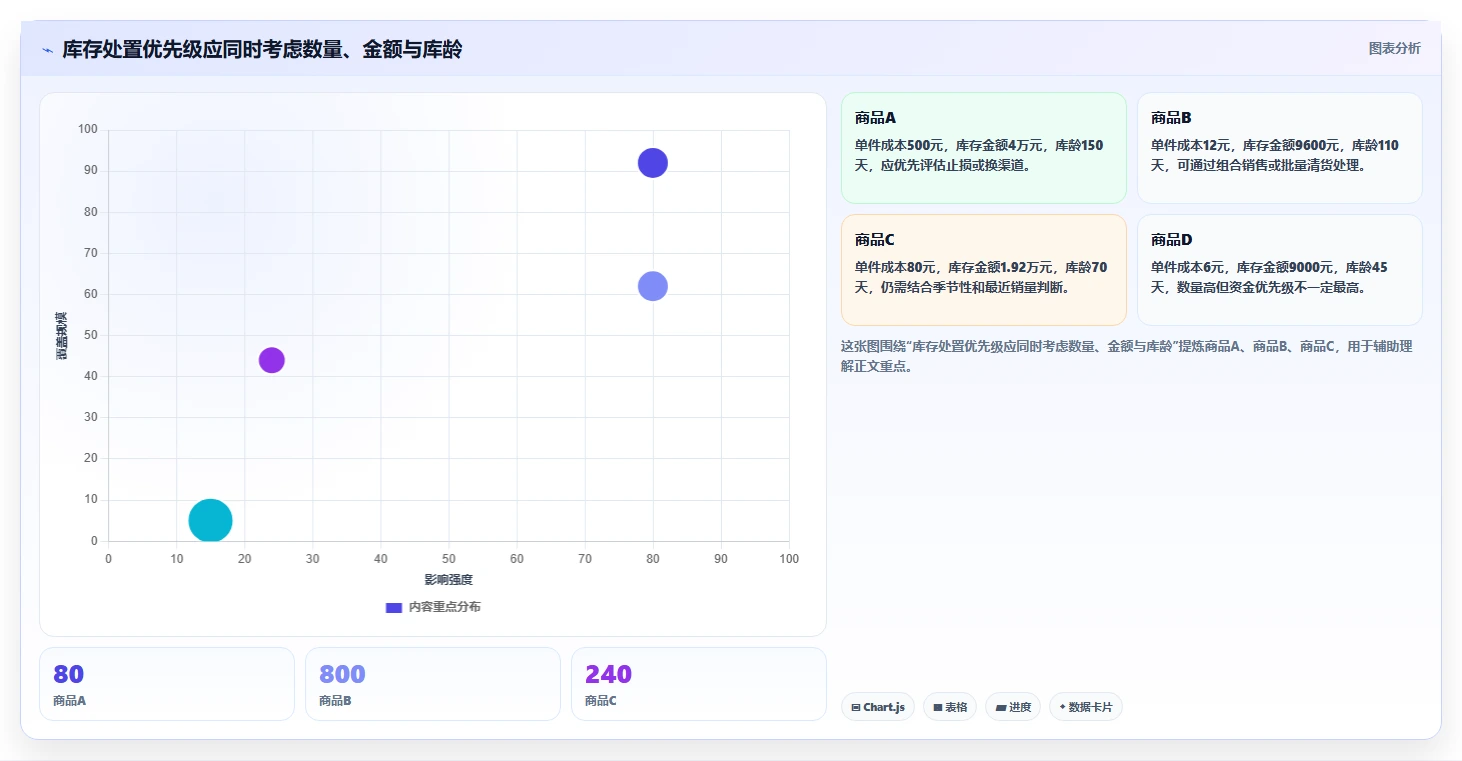Click the page title 库存处置优先级应同时考虑数量、金额与库龄

tap(262, 50)
